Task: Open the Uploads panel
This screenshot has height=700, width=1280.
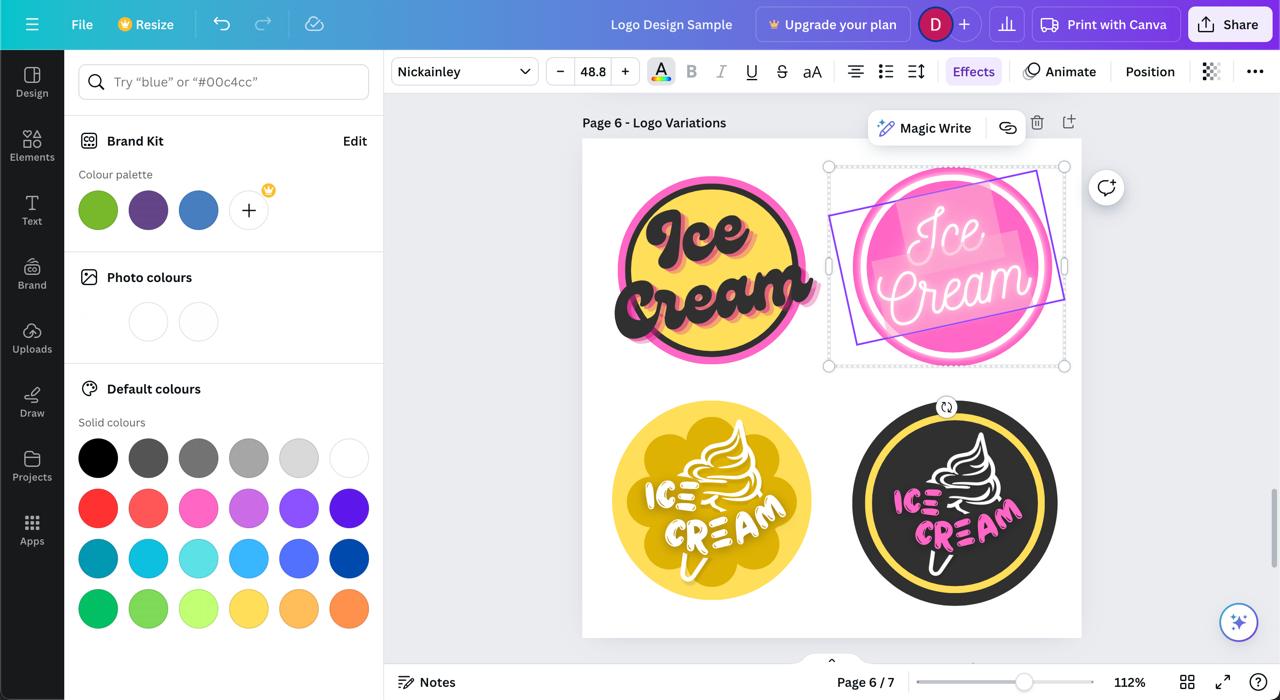Action: click(x=31, y=337)
